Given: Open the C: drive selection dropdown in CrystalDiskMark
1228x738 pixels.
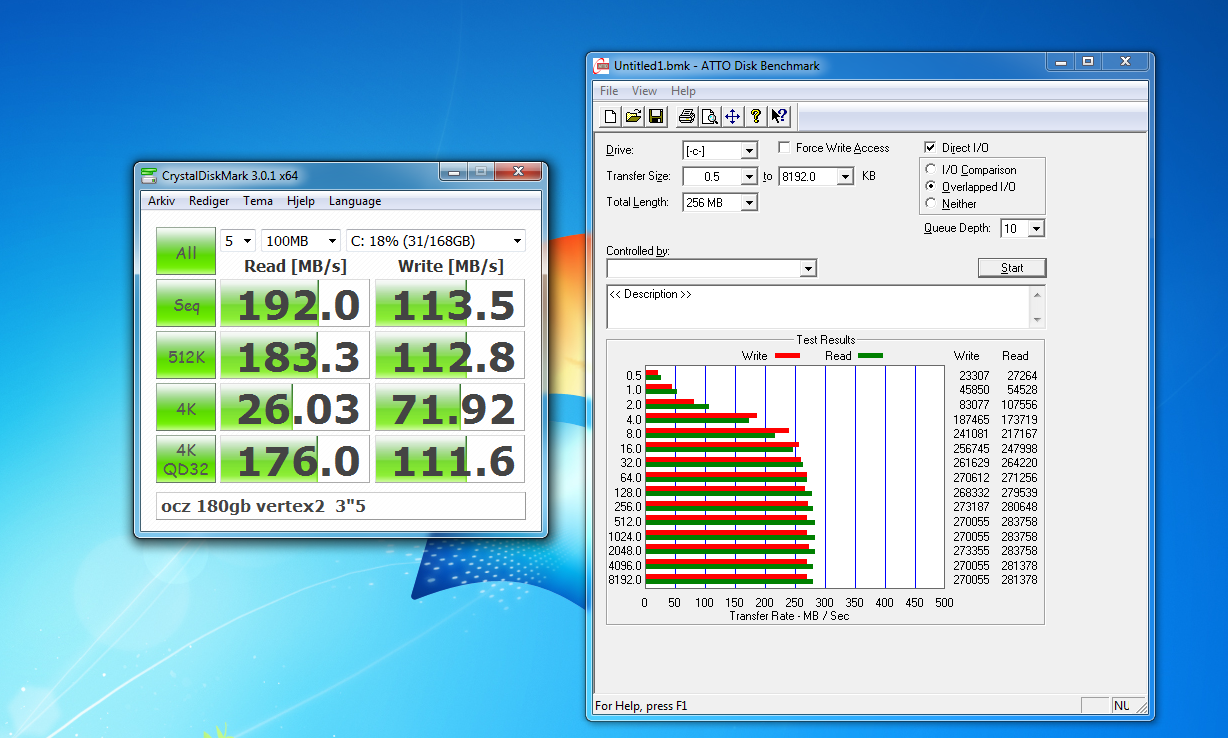Looking at the screenshot, I should [x=435, y=241].
